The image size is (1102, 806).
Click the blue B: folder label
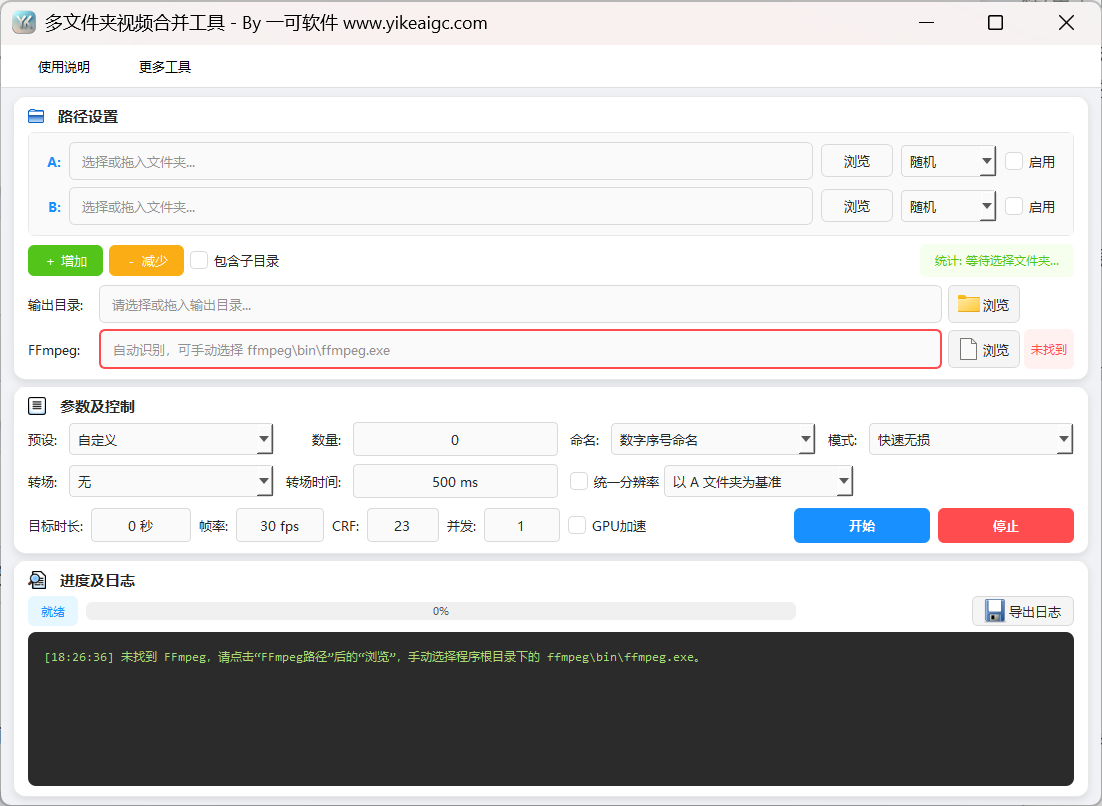click(x=54, y=207)
